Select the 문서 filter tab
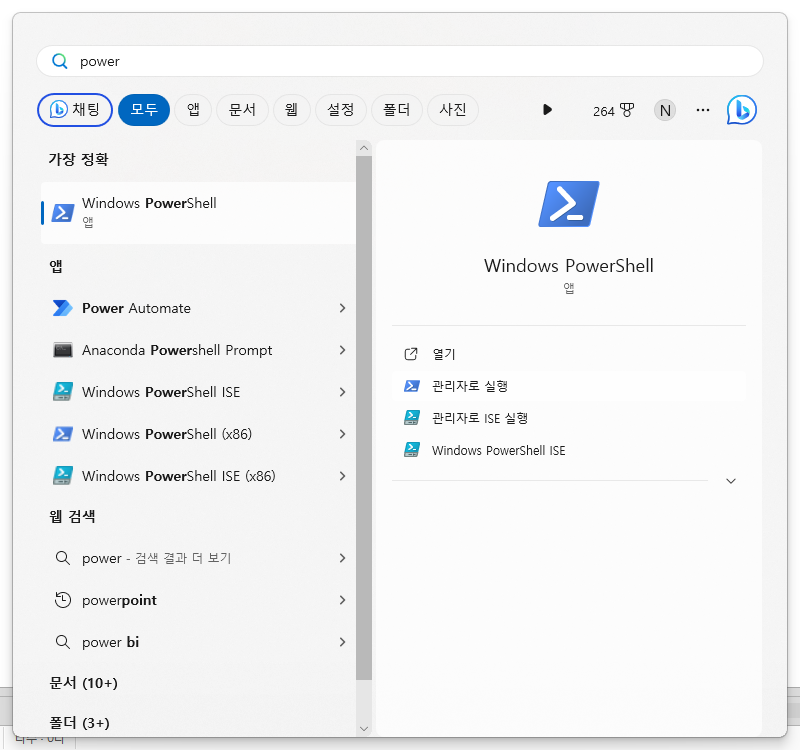Screen dimensions: 800x750 [242, 110]
